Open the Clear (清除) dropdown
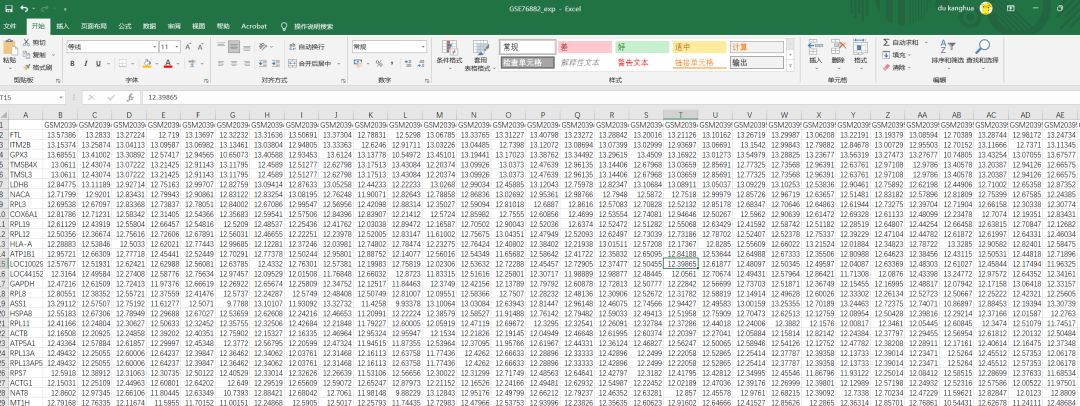Image resolution: width=1080 pixels, height=406 pixels. [x=897, y=68]
